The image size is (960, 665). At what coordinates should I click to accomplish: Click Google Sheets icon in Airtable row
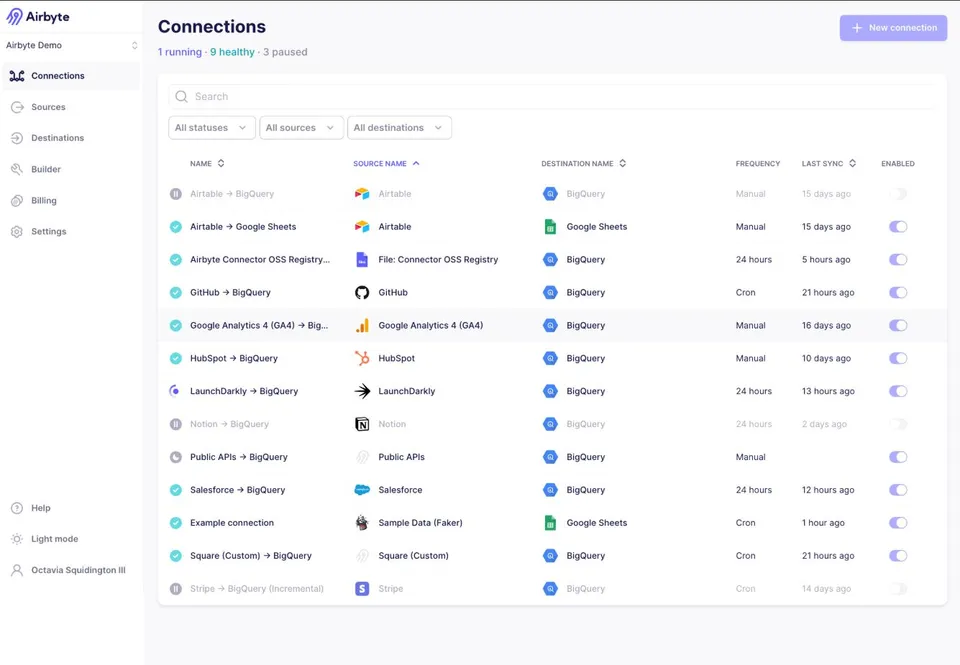pyautogui.click(x=550, y=227)
